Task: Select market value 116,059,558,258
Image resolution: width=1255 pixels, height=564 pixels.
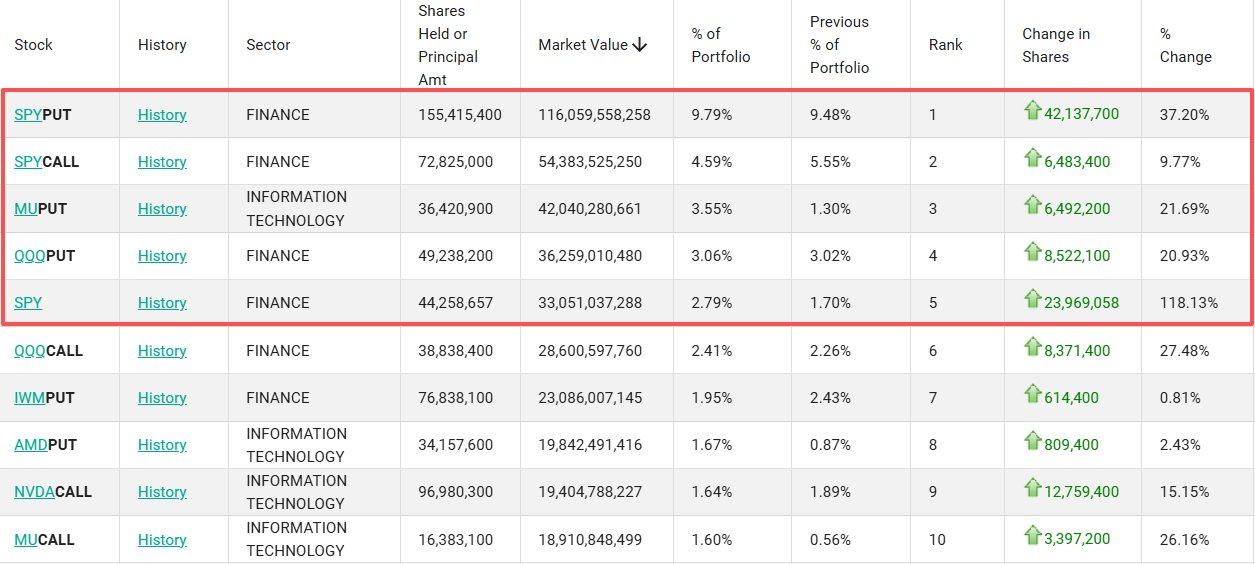Action: click(x=594, y=115)
